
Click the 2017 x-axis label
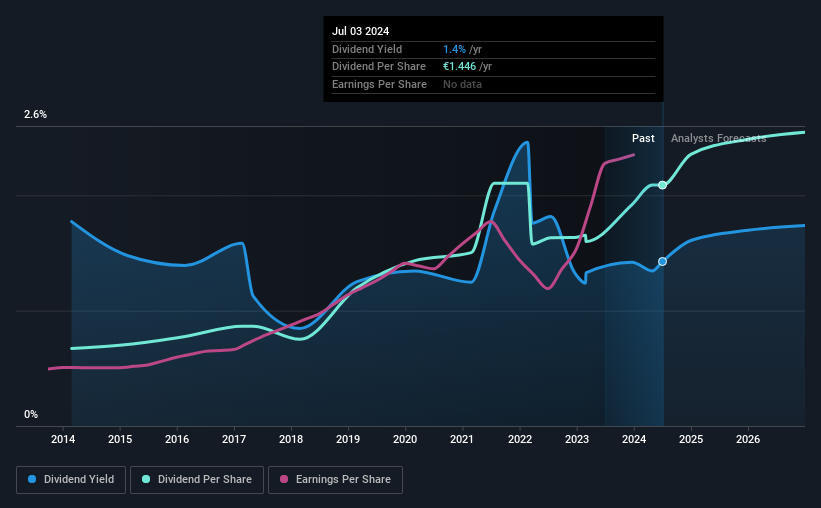coord(234,439)
